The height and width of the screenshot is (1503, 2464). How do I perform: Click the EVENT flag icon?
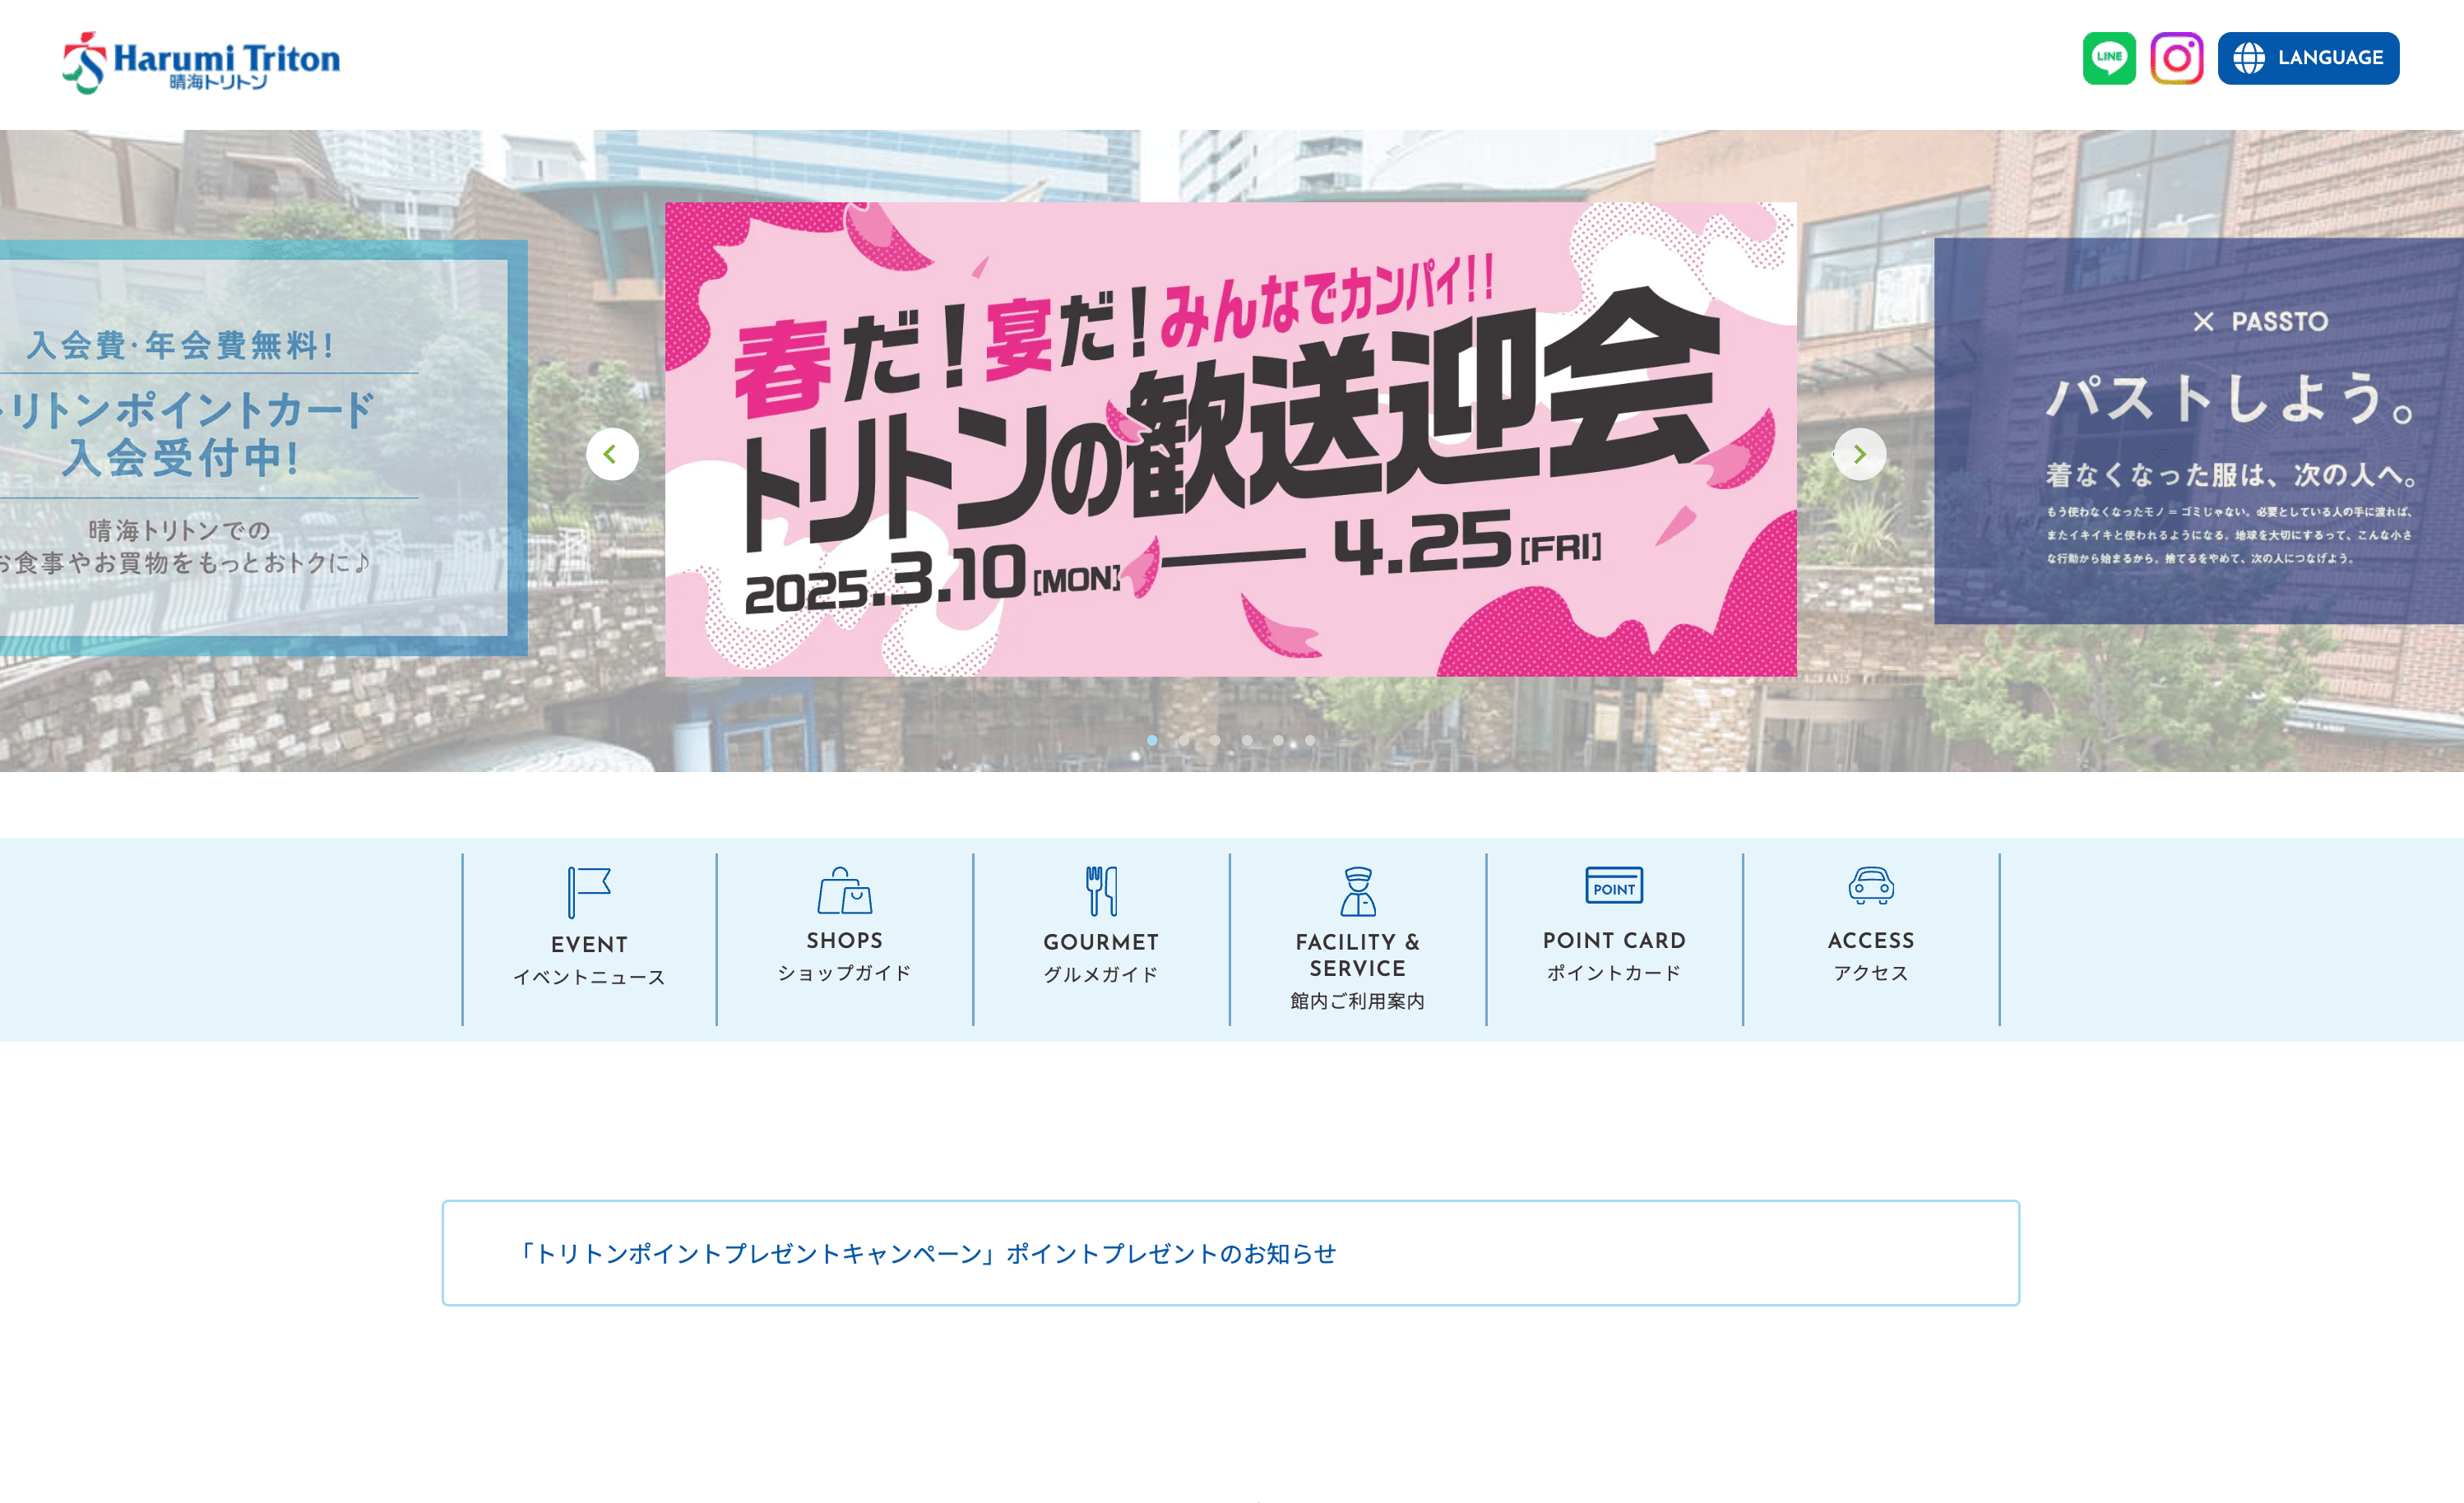589,892
